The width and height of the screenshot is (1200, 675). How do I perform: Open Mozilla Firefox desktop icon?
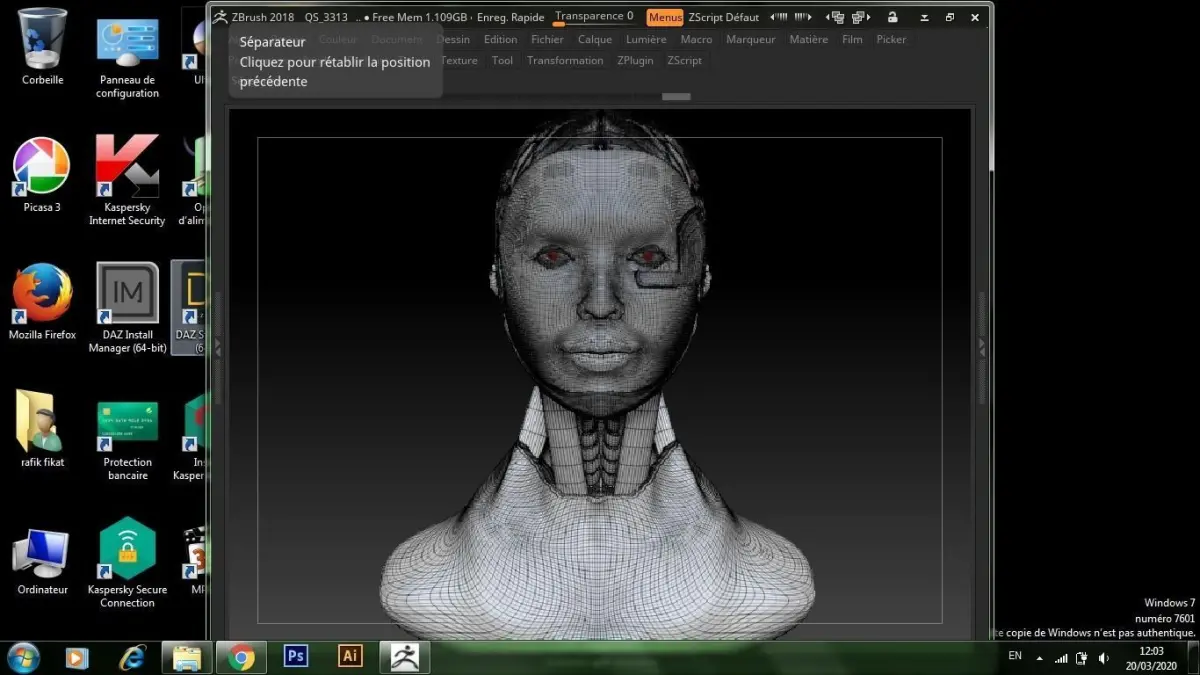42,302
